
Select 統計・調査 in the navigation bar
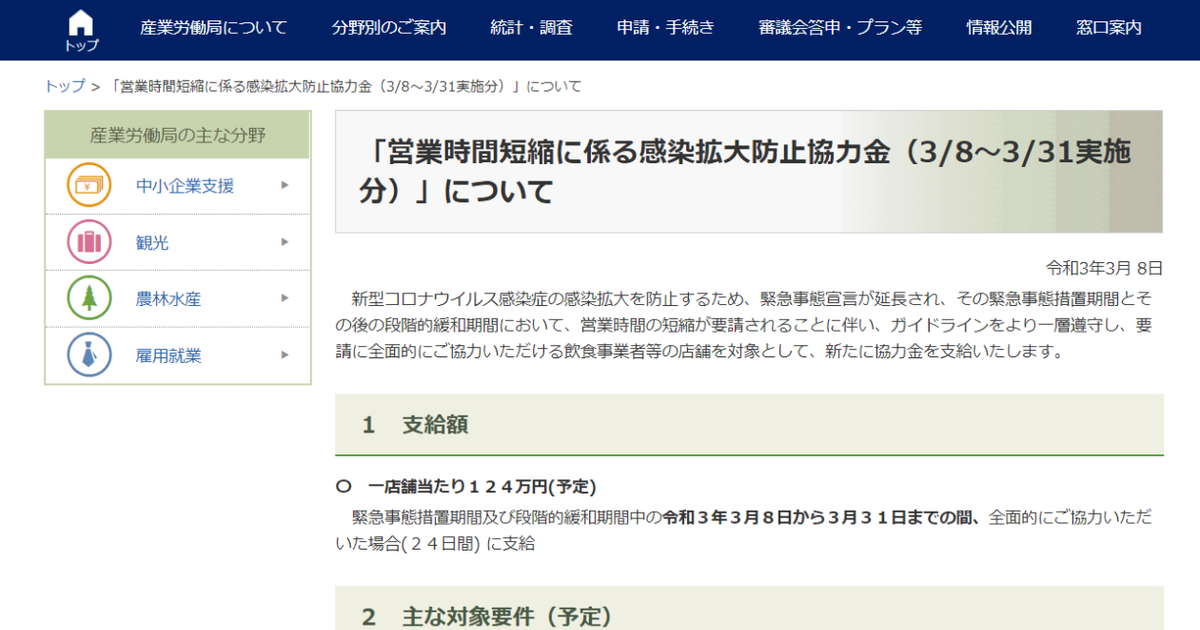(x=532, y=28)
